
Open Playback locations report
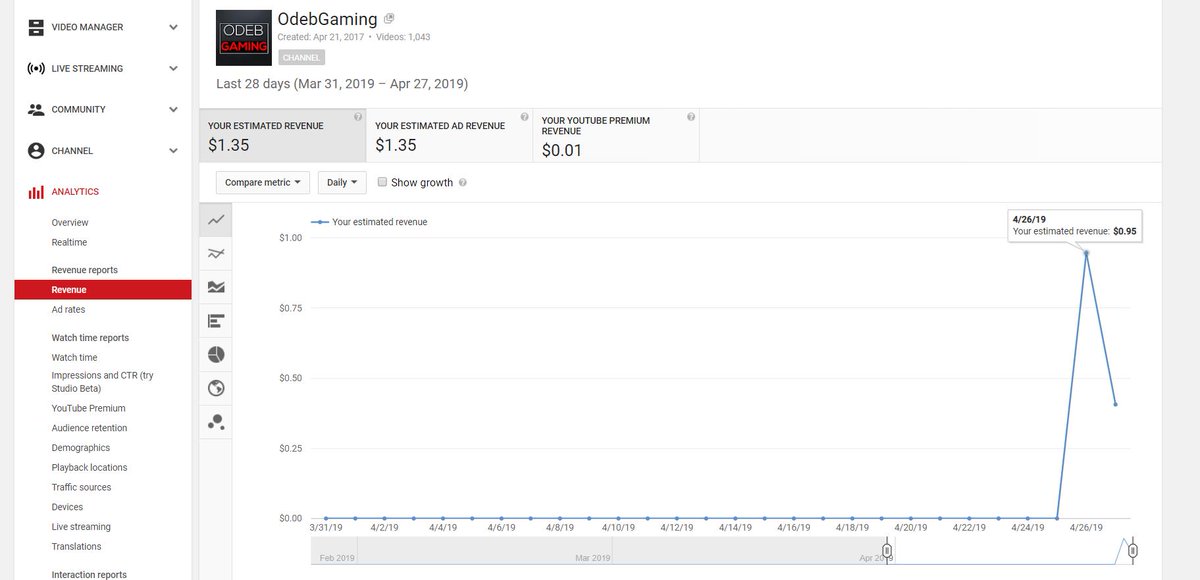coord(89,468)
